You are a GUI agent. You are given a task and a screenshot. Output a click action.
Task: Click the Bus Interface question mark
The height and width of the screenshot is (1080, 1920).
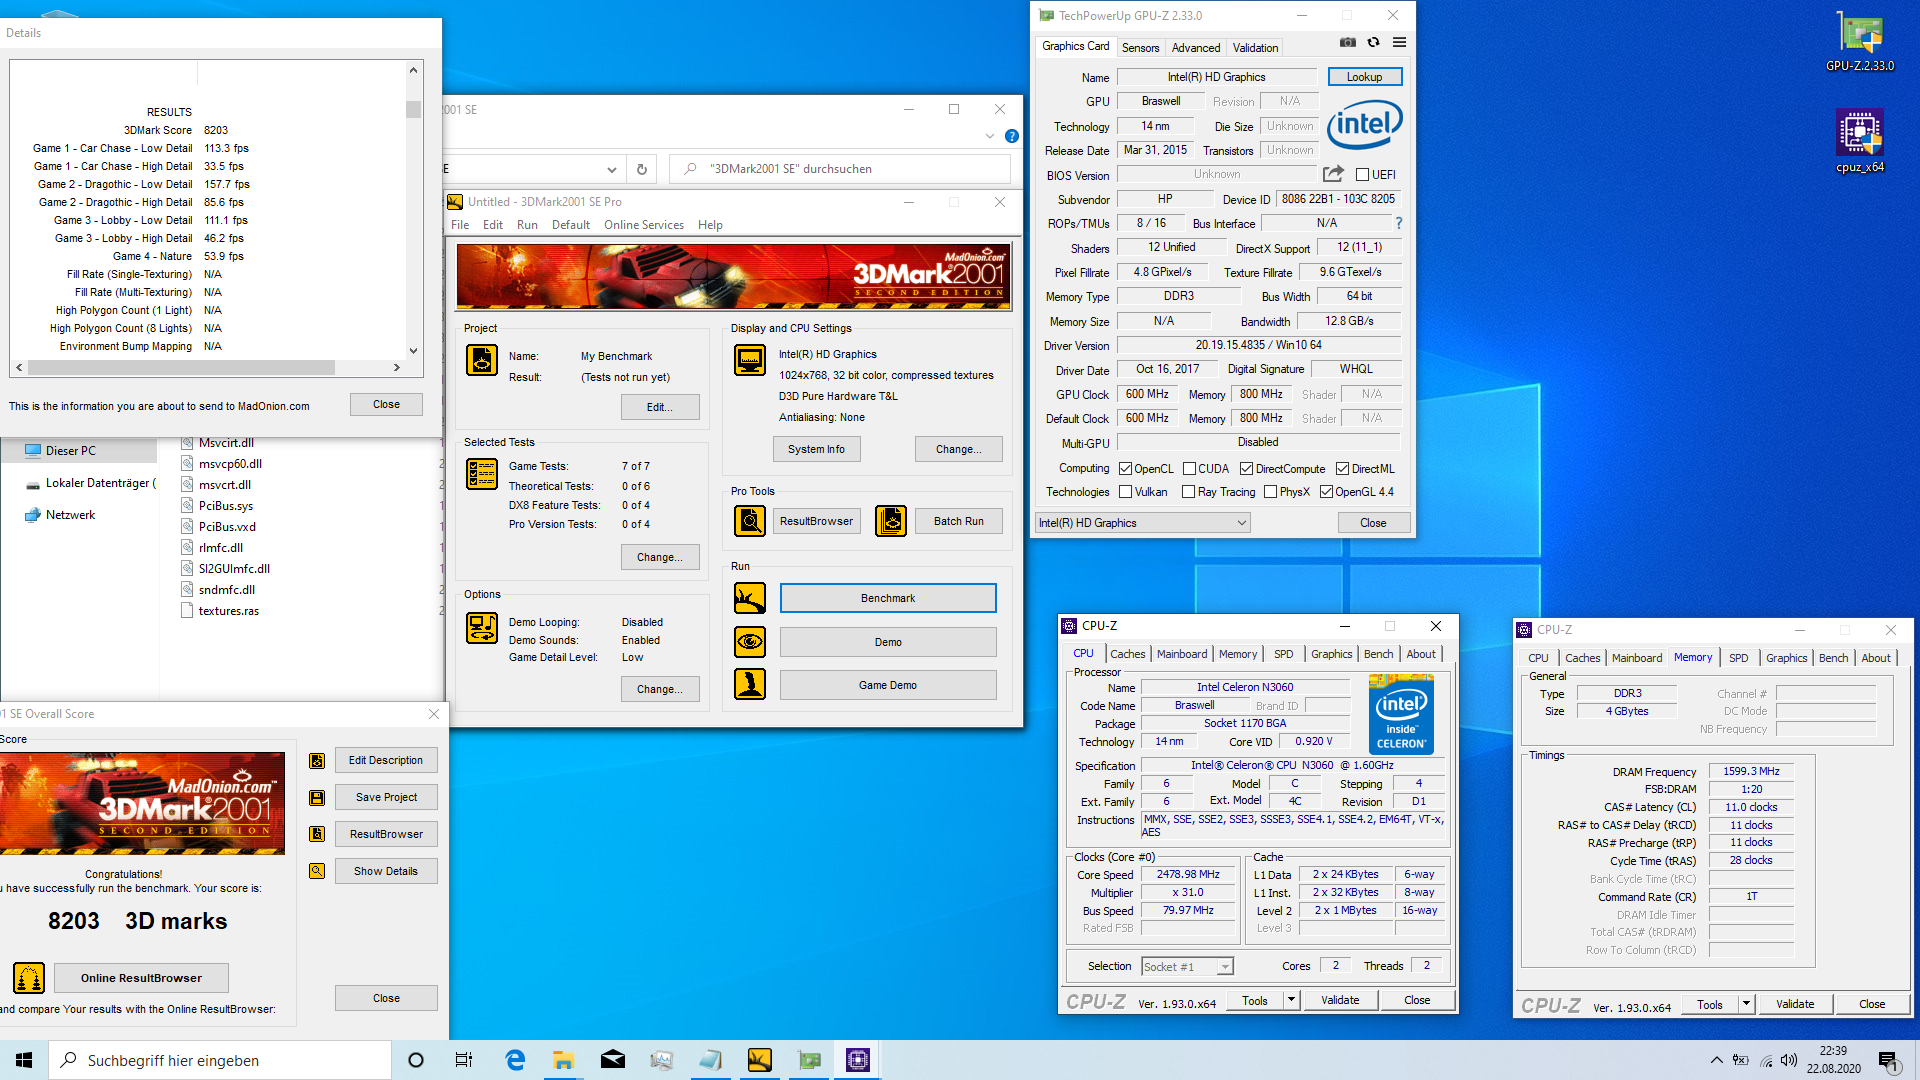tap(1398, 223)
